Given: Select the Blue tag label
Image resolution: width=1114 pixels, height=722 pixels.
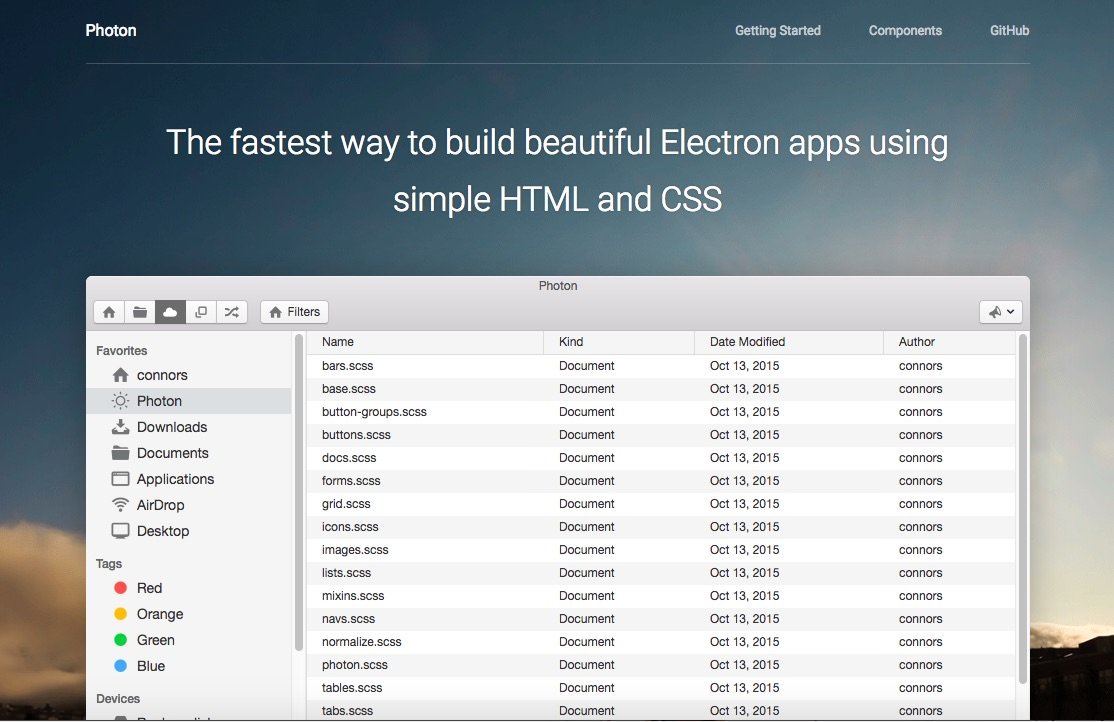Looking at the screenshot, I should (x=151, y=666).
